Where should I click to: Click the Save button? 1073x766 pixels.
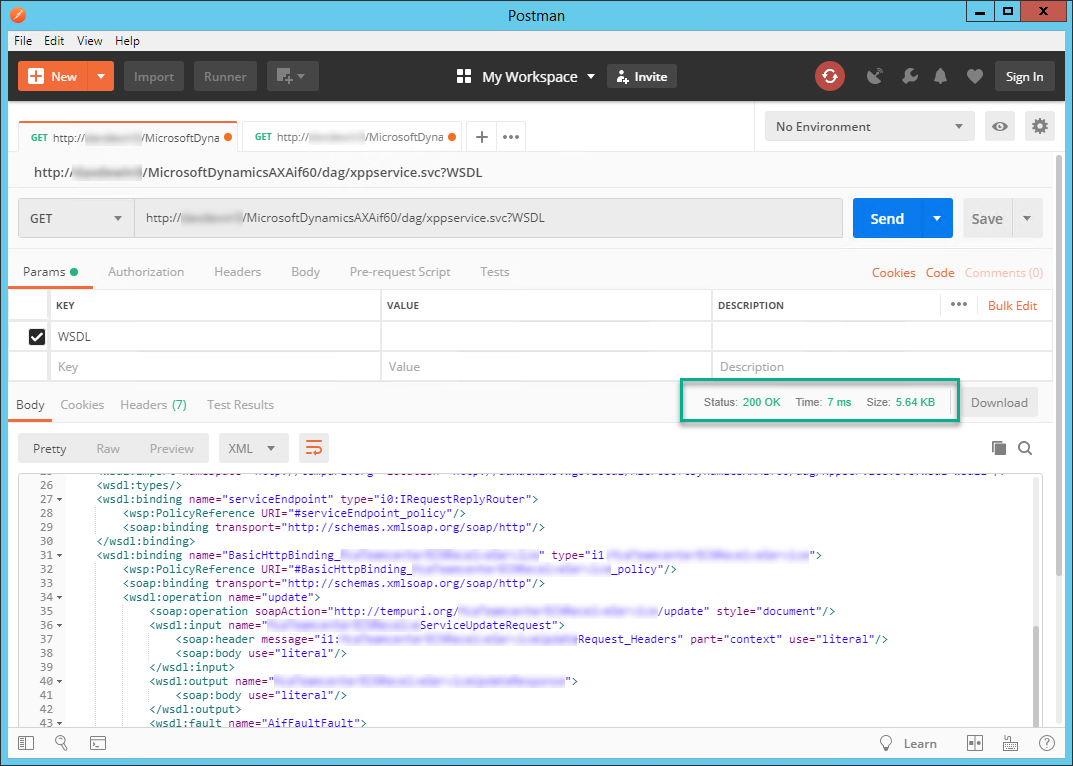(987, 218)
